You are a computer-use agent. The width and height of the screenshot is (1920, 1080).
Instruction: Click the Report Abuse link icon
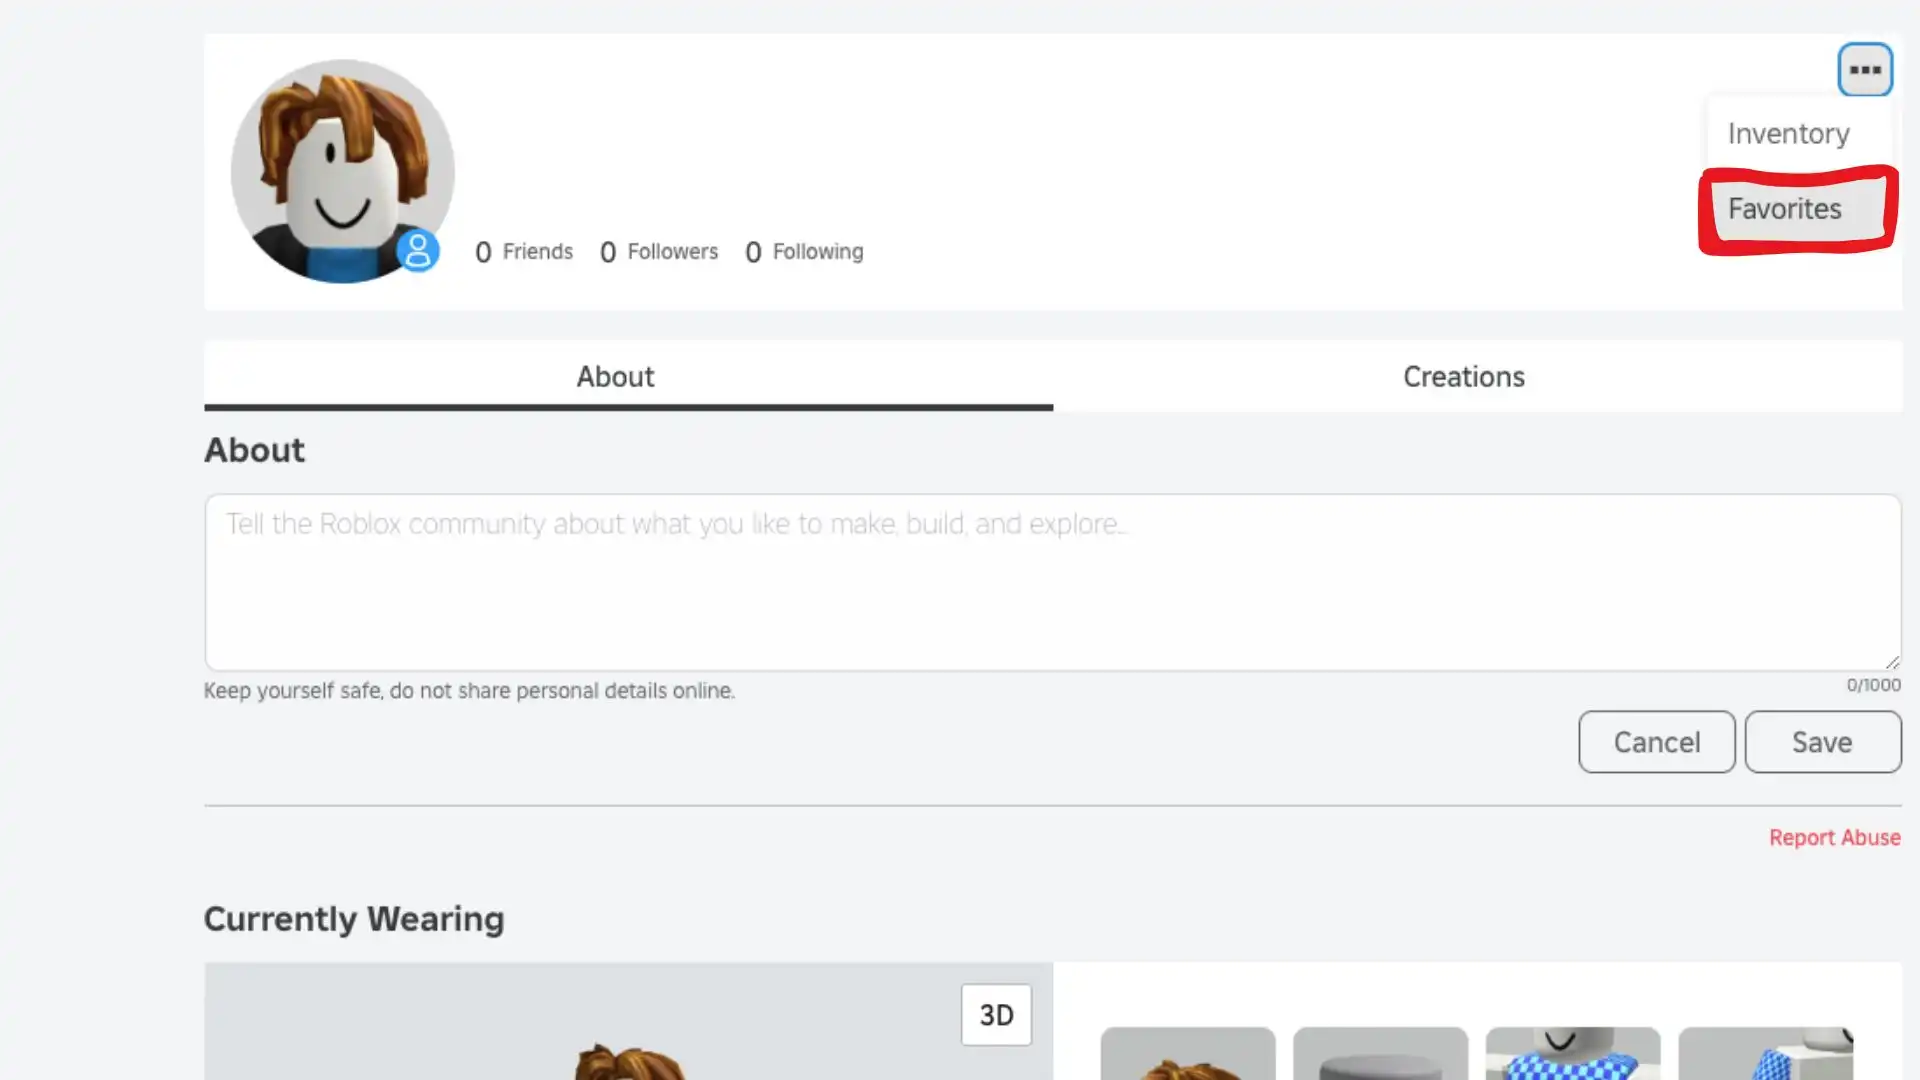[1836, 837]
